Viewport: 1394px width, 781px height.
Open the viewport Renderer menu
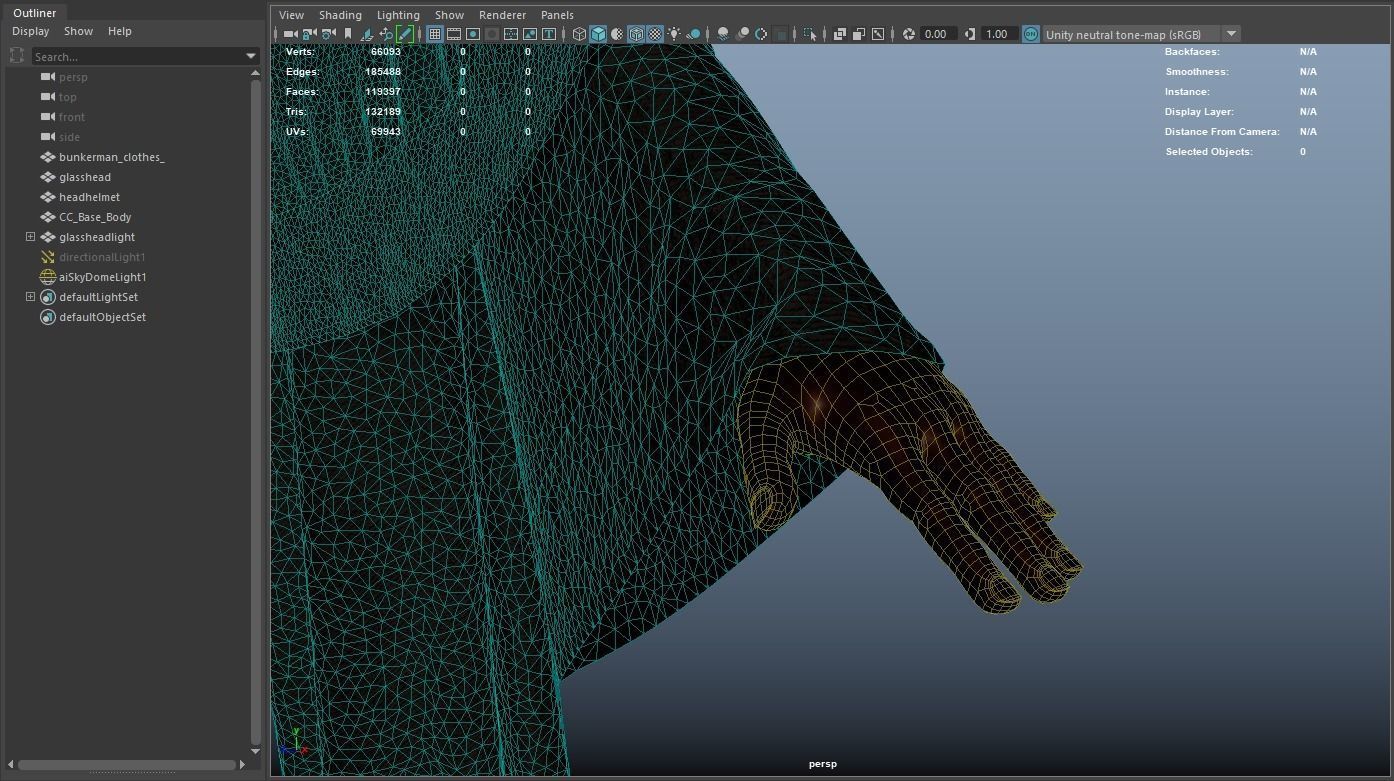pos(502,15)
